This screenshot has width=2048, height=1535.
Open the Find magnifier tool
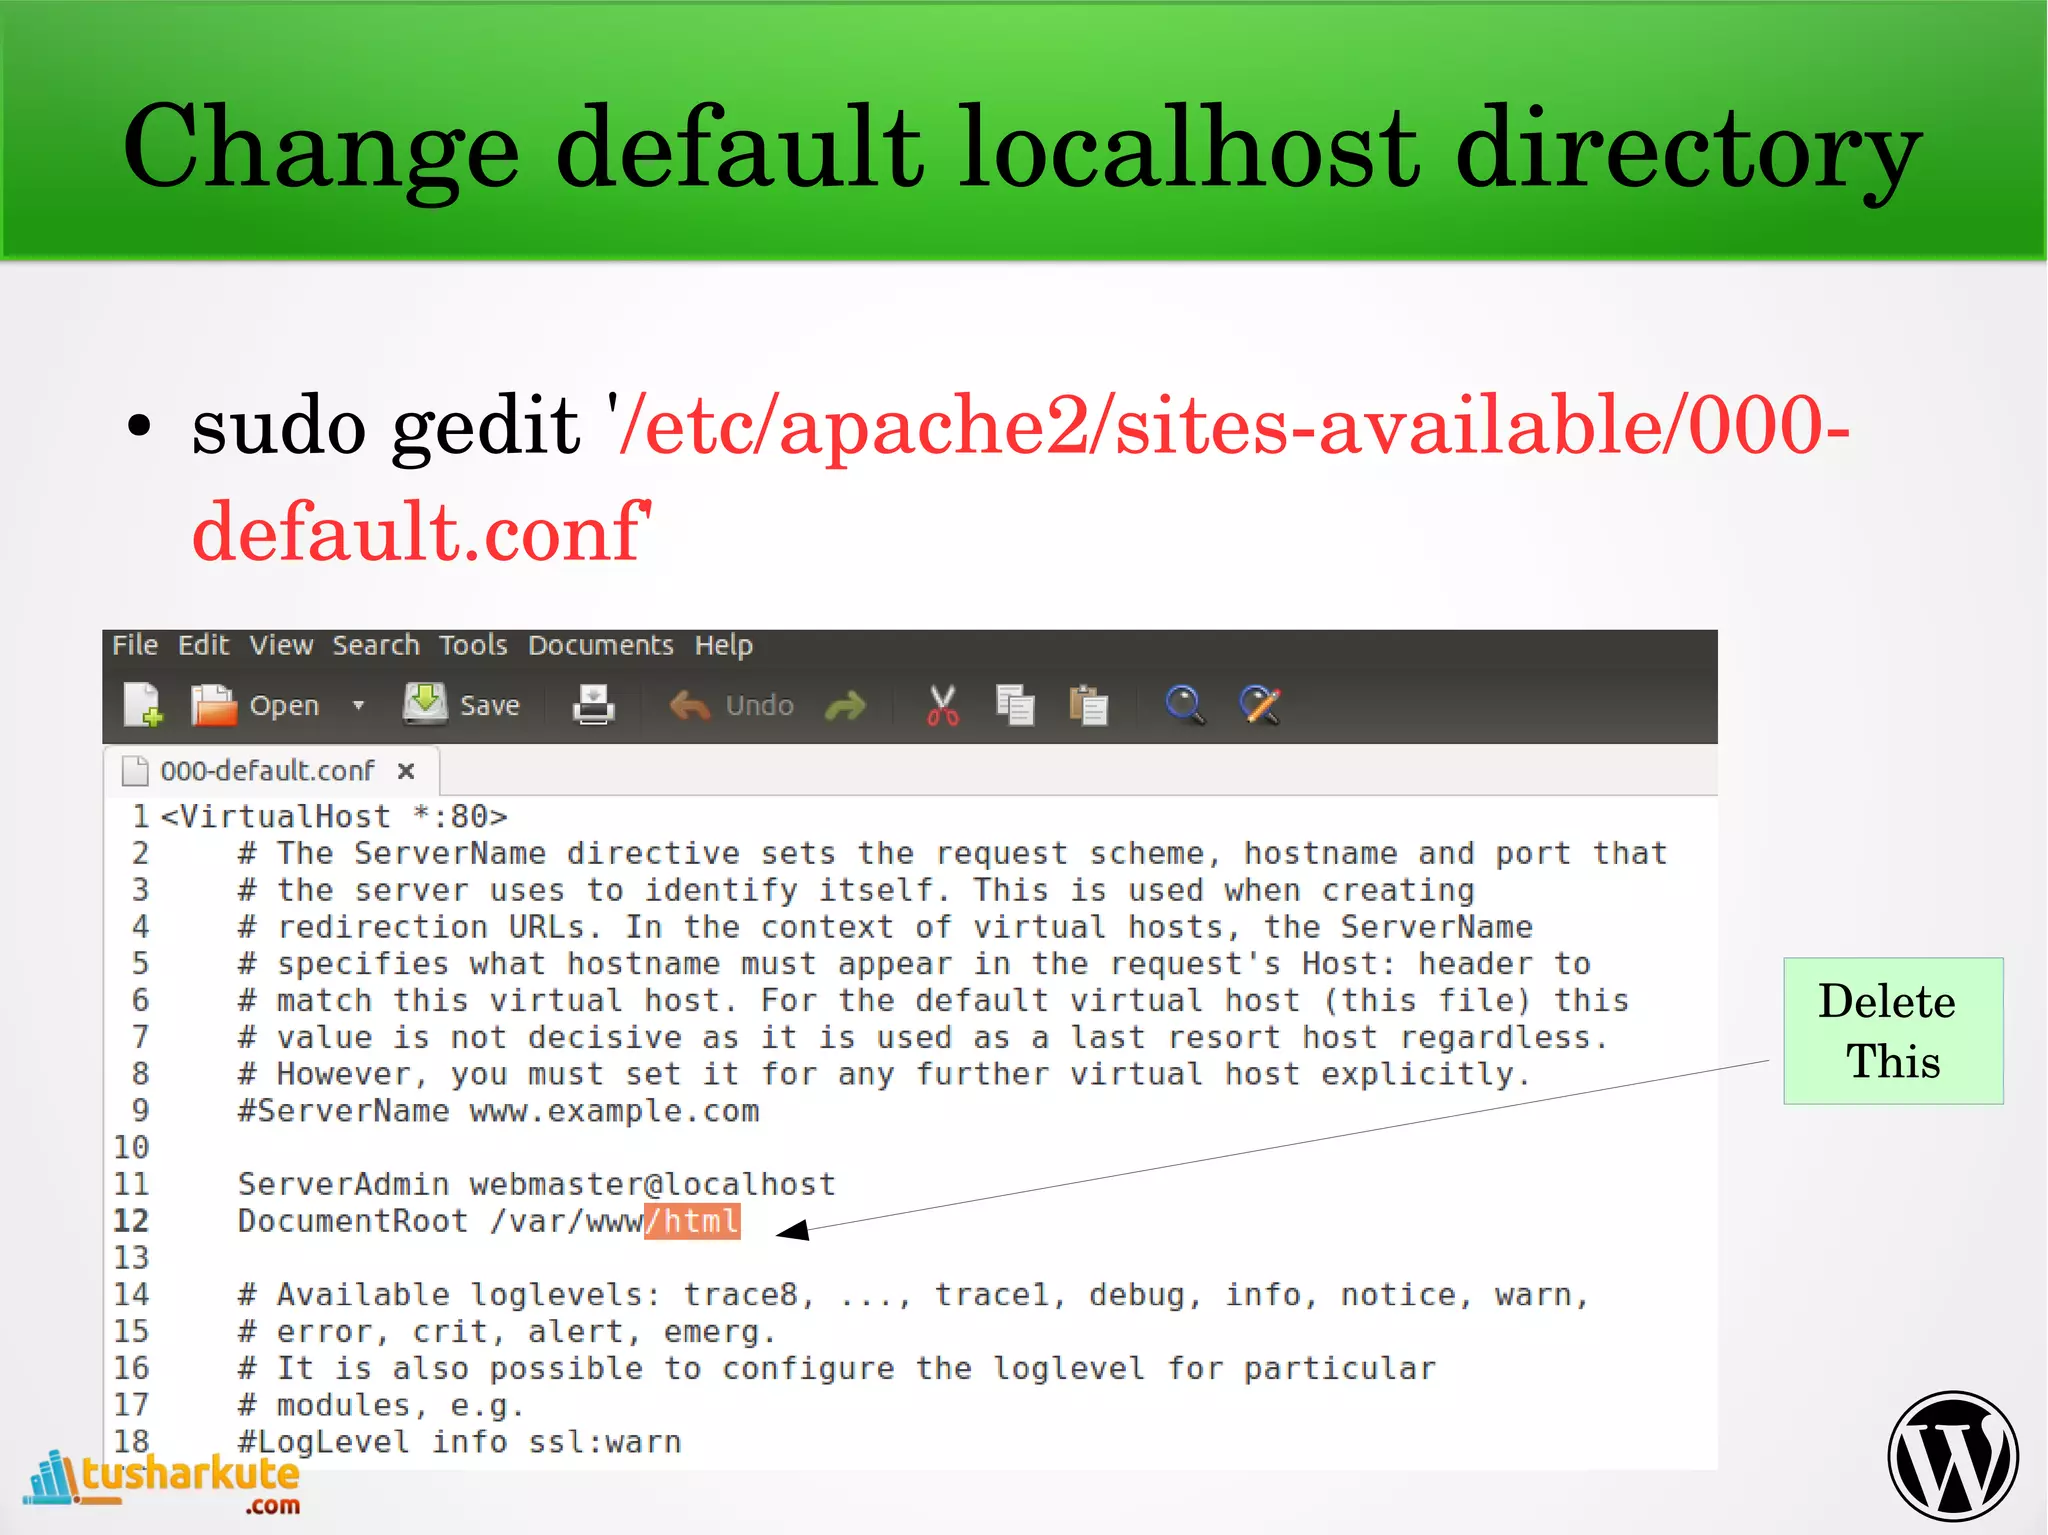tap(1185, 705)
